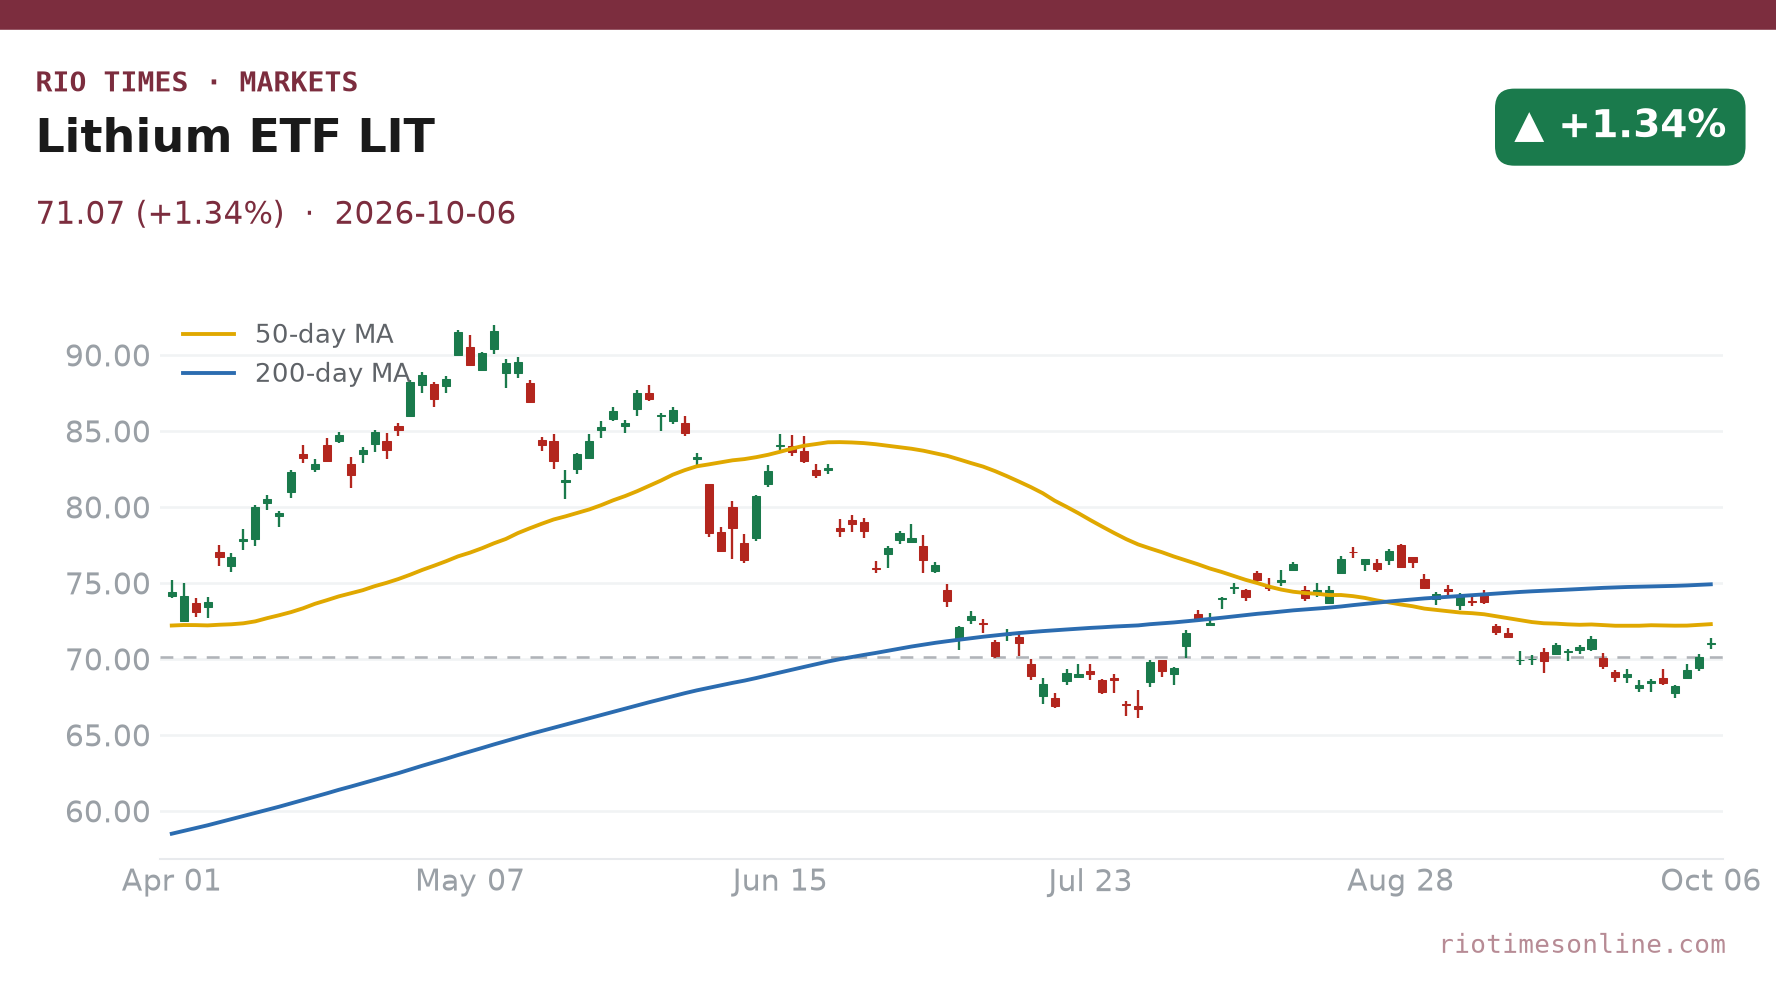1776x999 pixels.
Task: Click the 80.00 y-axis label
Action: point(108,508)
